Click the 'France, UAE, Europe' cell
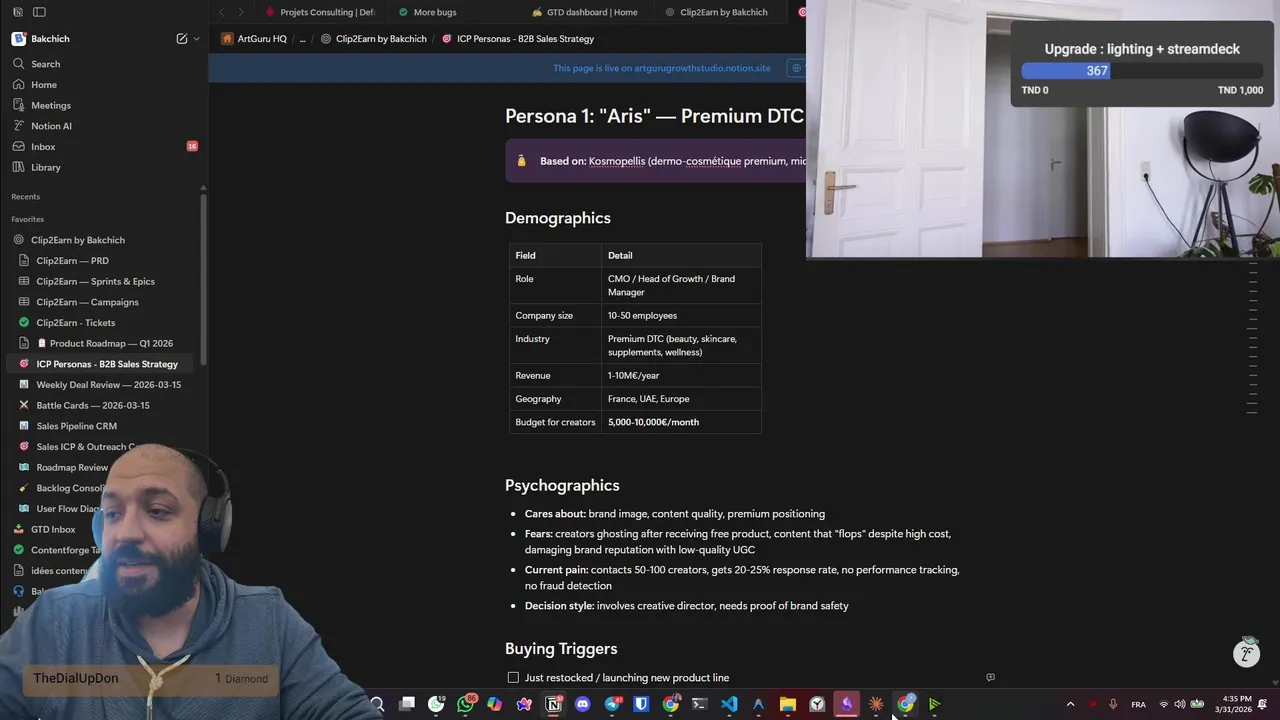 (x=681, y=399)
